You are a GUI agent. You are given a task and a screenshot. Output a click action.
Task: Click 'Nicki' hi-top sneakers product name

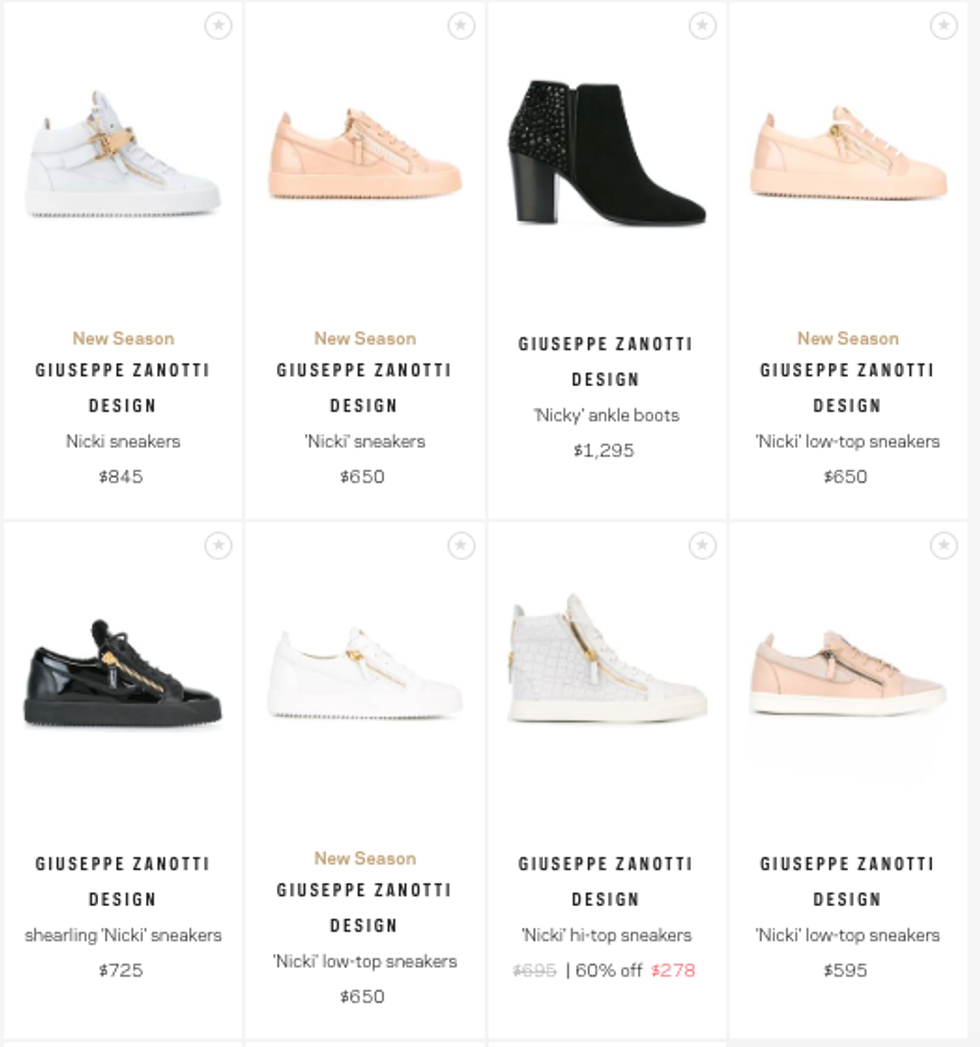(606, 935)
